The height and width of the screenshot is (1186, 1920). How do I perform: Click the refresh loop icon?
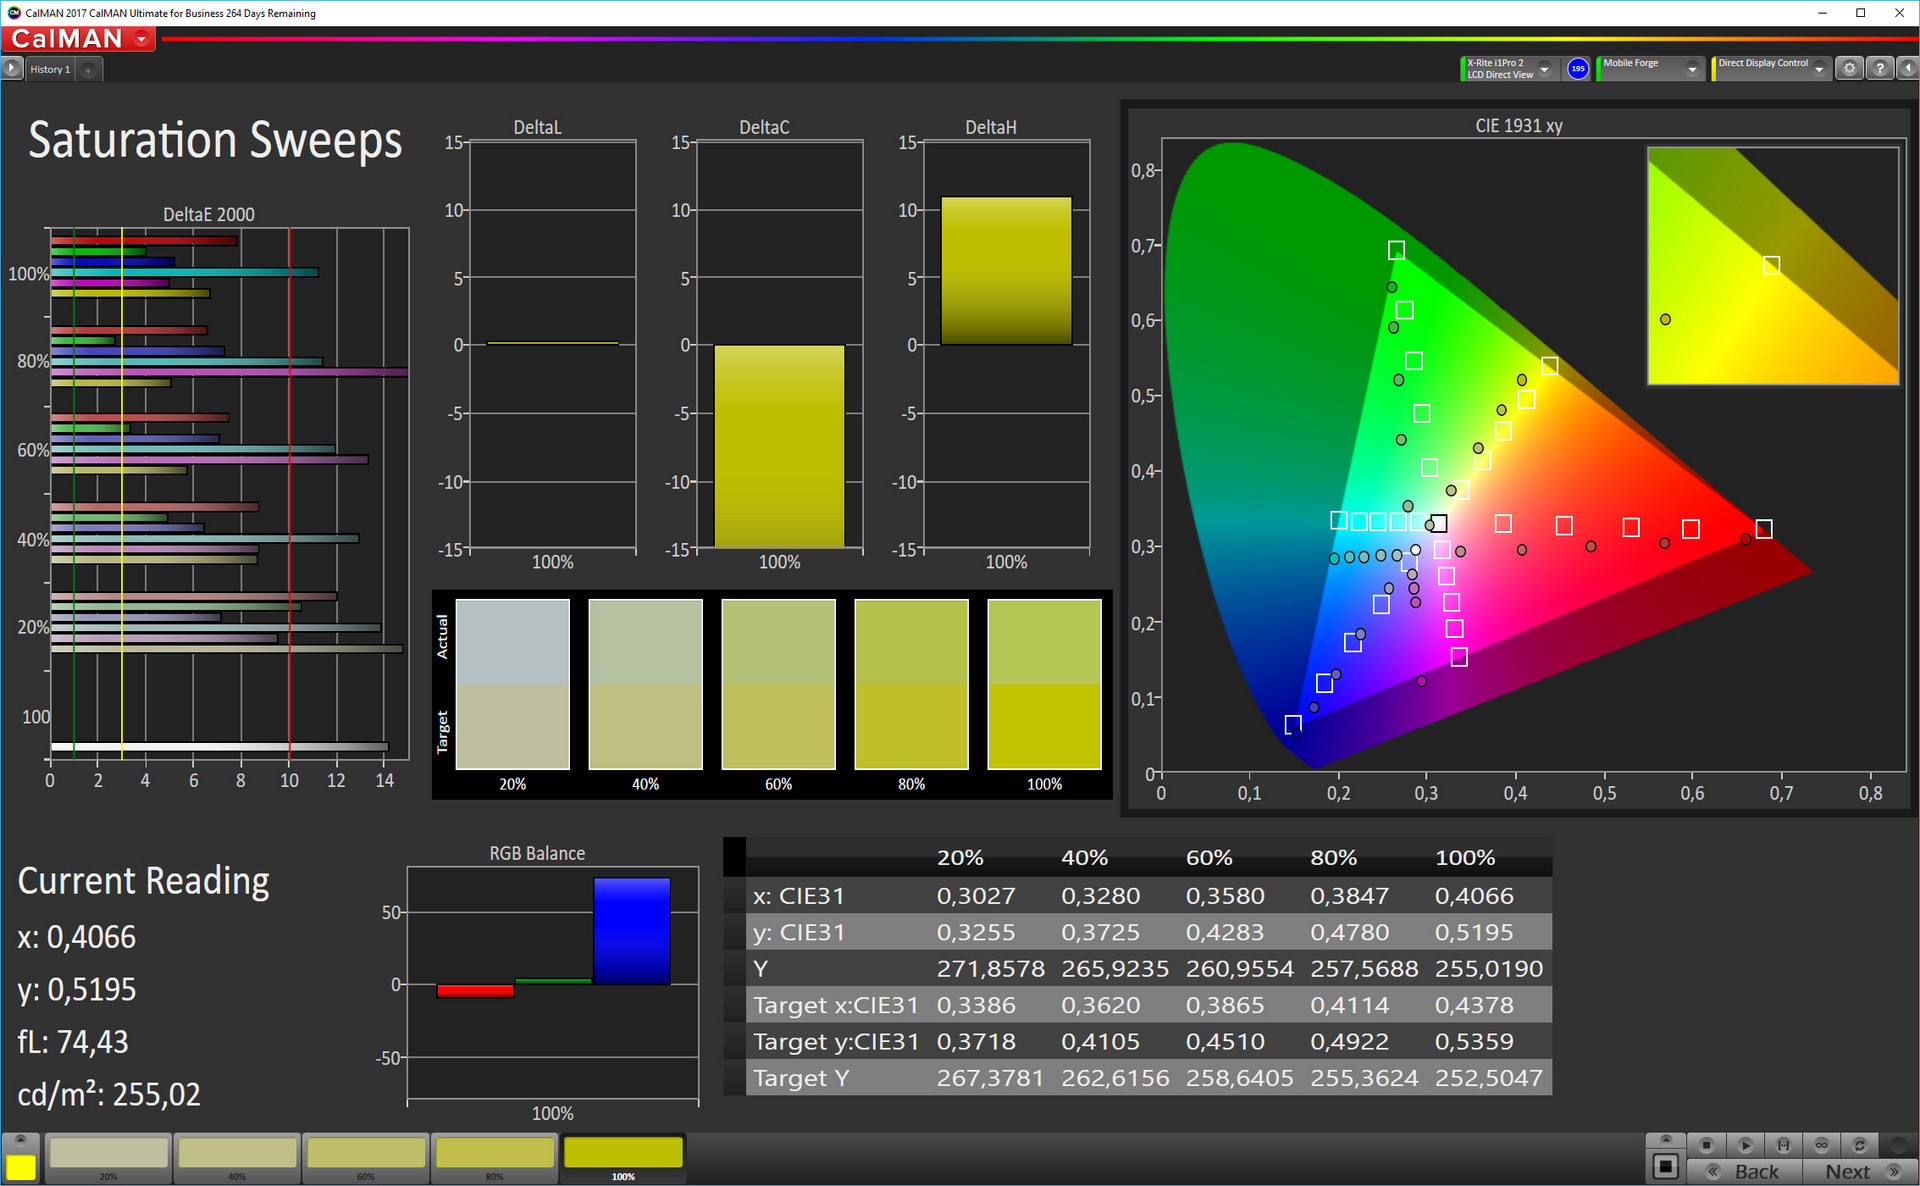(1859, 1145)
